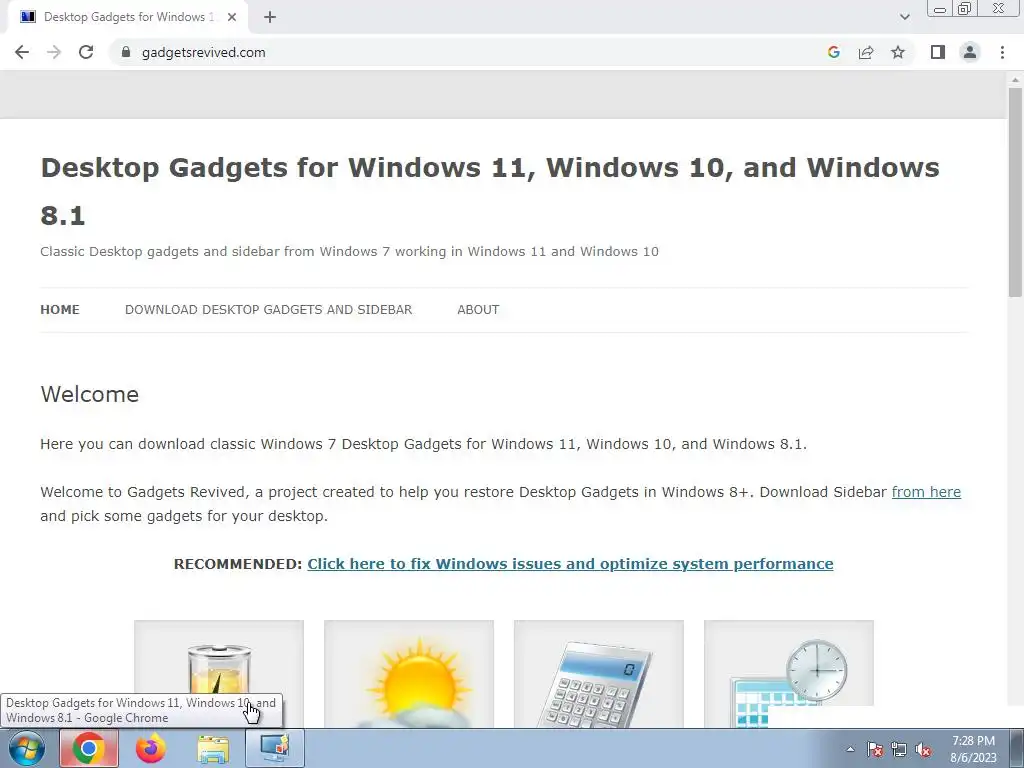Click the site title heading link
This screenshot has height=768, width=1024.
[490, 191]
